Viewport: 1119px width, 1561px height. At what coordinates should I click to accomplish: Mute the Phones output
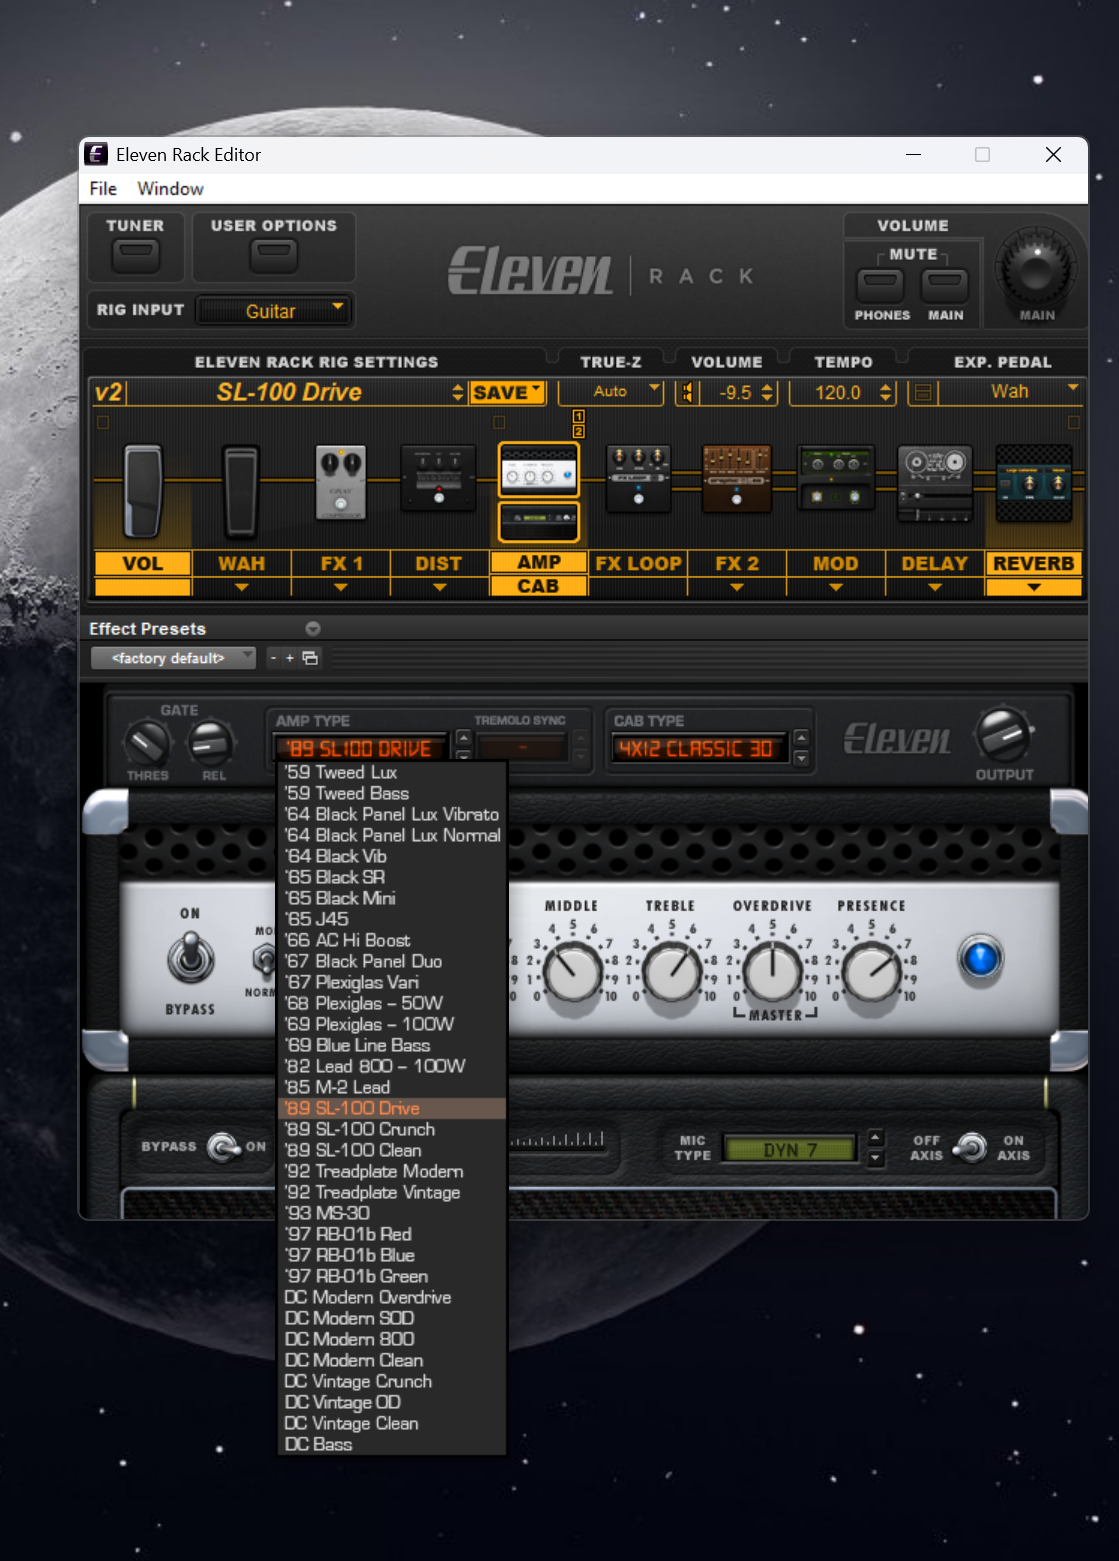[881, 286]
